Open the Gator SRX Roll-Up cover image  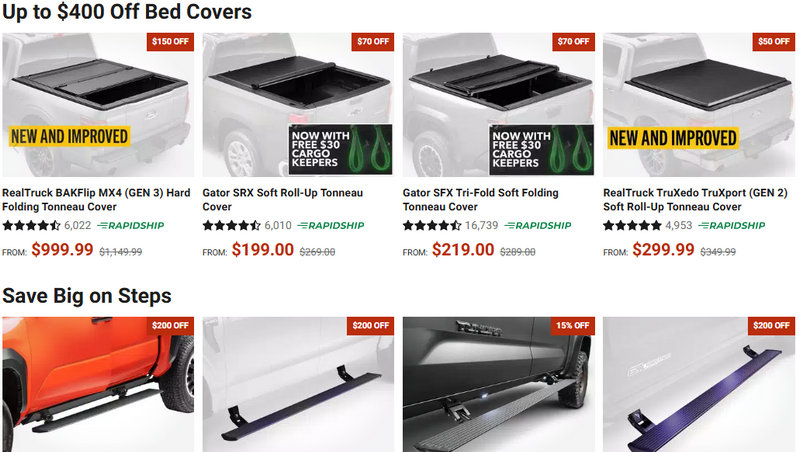(x=298, y=105)
